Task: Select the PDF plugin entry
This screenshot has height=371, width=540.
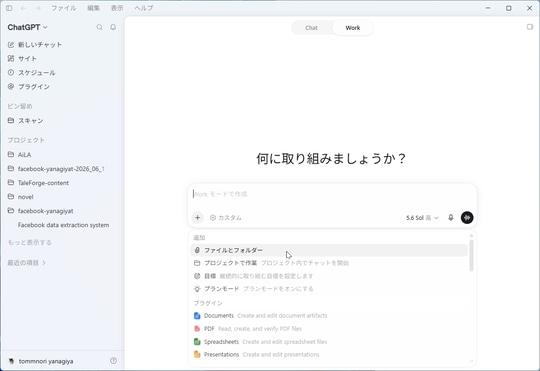Action: point(329,329)
